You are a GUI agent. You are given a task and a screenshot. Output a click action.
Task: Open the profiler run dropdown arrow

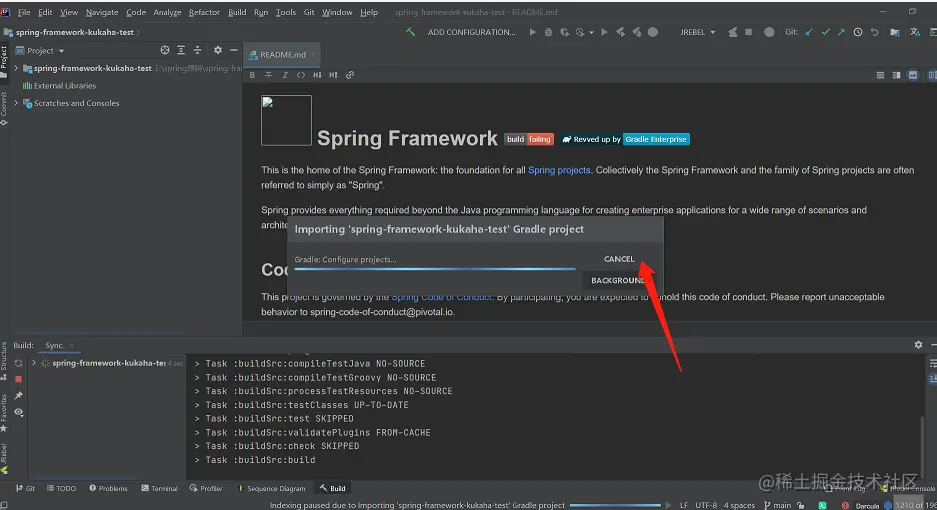(x=591, y=32)
